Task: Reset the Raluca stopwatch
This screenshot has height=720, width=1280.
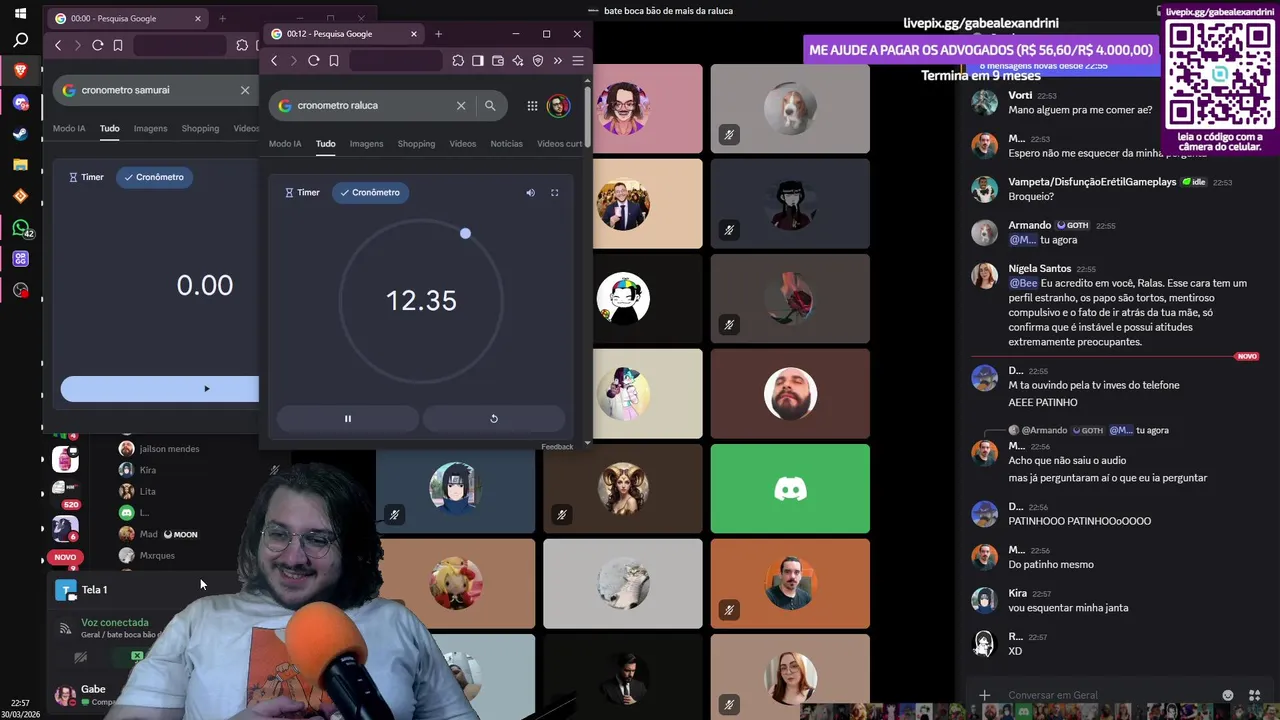Action: pyautogui.click(x=493, y=419)
